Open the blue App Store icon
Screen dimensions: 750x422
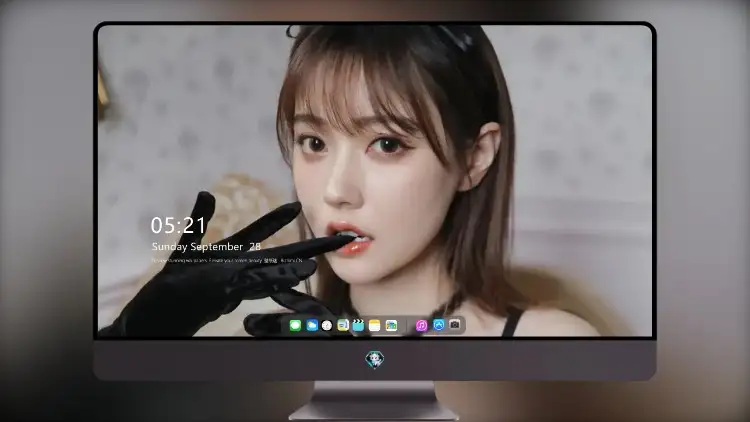(439, 325)
